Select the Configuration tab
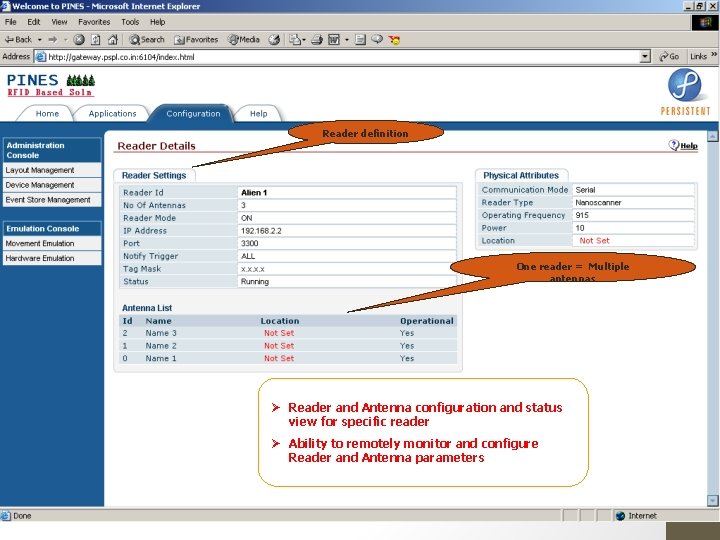 coord(193,113)
